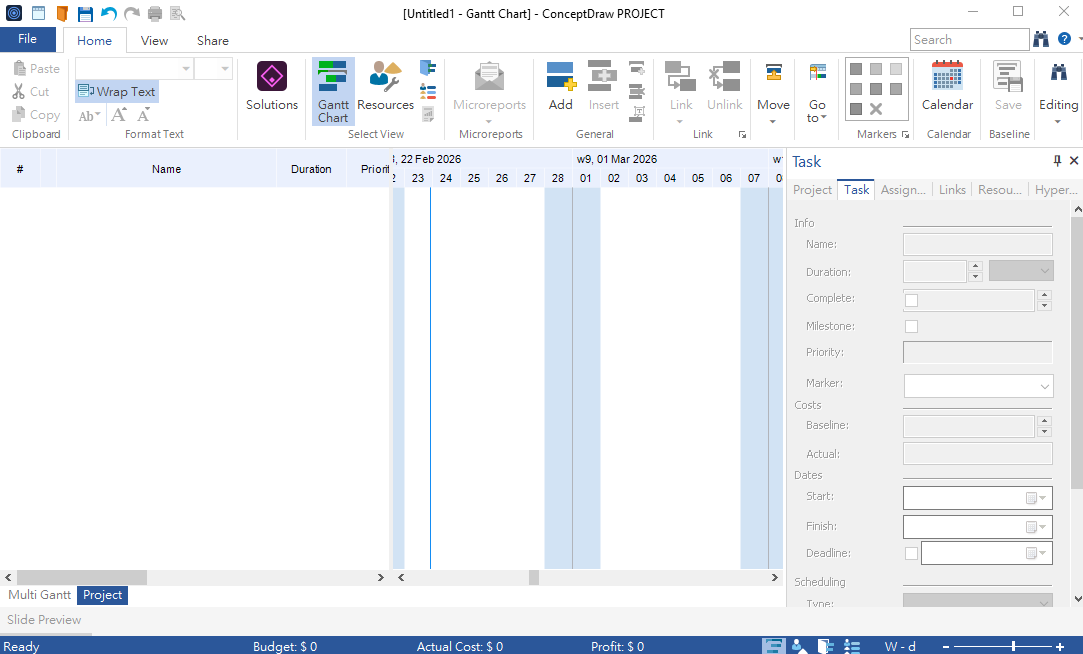1083x654 pixels.
Task: Click the task table horizontal scrollbar thumb
Action: 82,577
